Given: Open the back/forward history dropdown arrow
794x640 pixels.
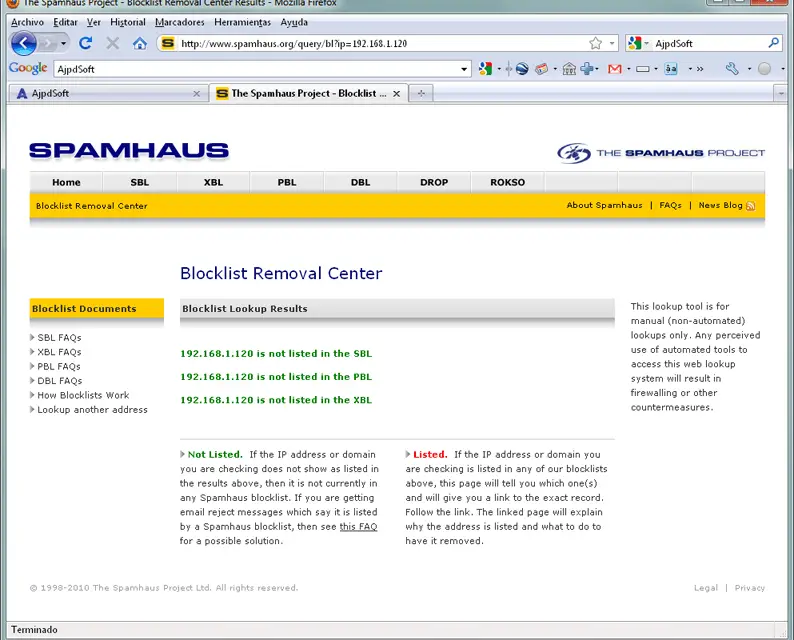Looking at the screenshot, I should click(x=63, y=44).
